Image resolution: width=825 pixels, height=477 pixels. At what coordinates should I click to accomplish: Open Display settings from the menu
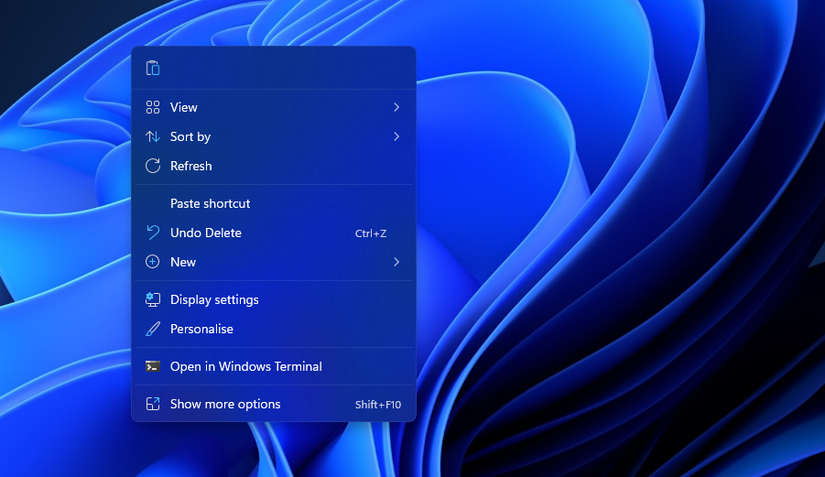(x=274, y=299)
